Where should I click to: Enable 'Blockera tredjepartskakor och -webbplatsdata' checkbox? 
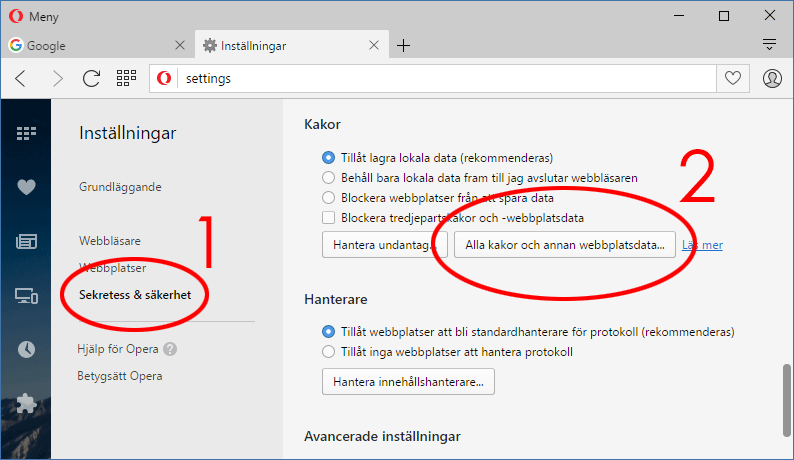pyautogui.click(x=329, y=217)
